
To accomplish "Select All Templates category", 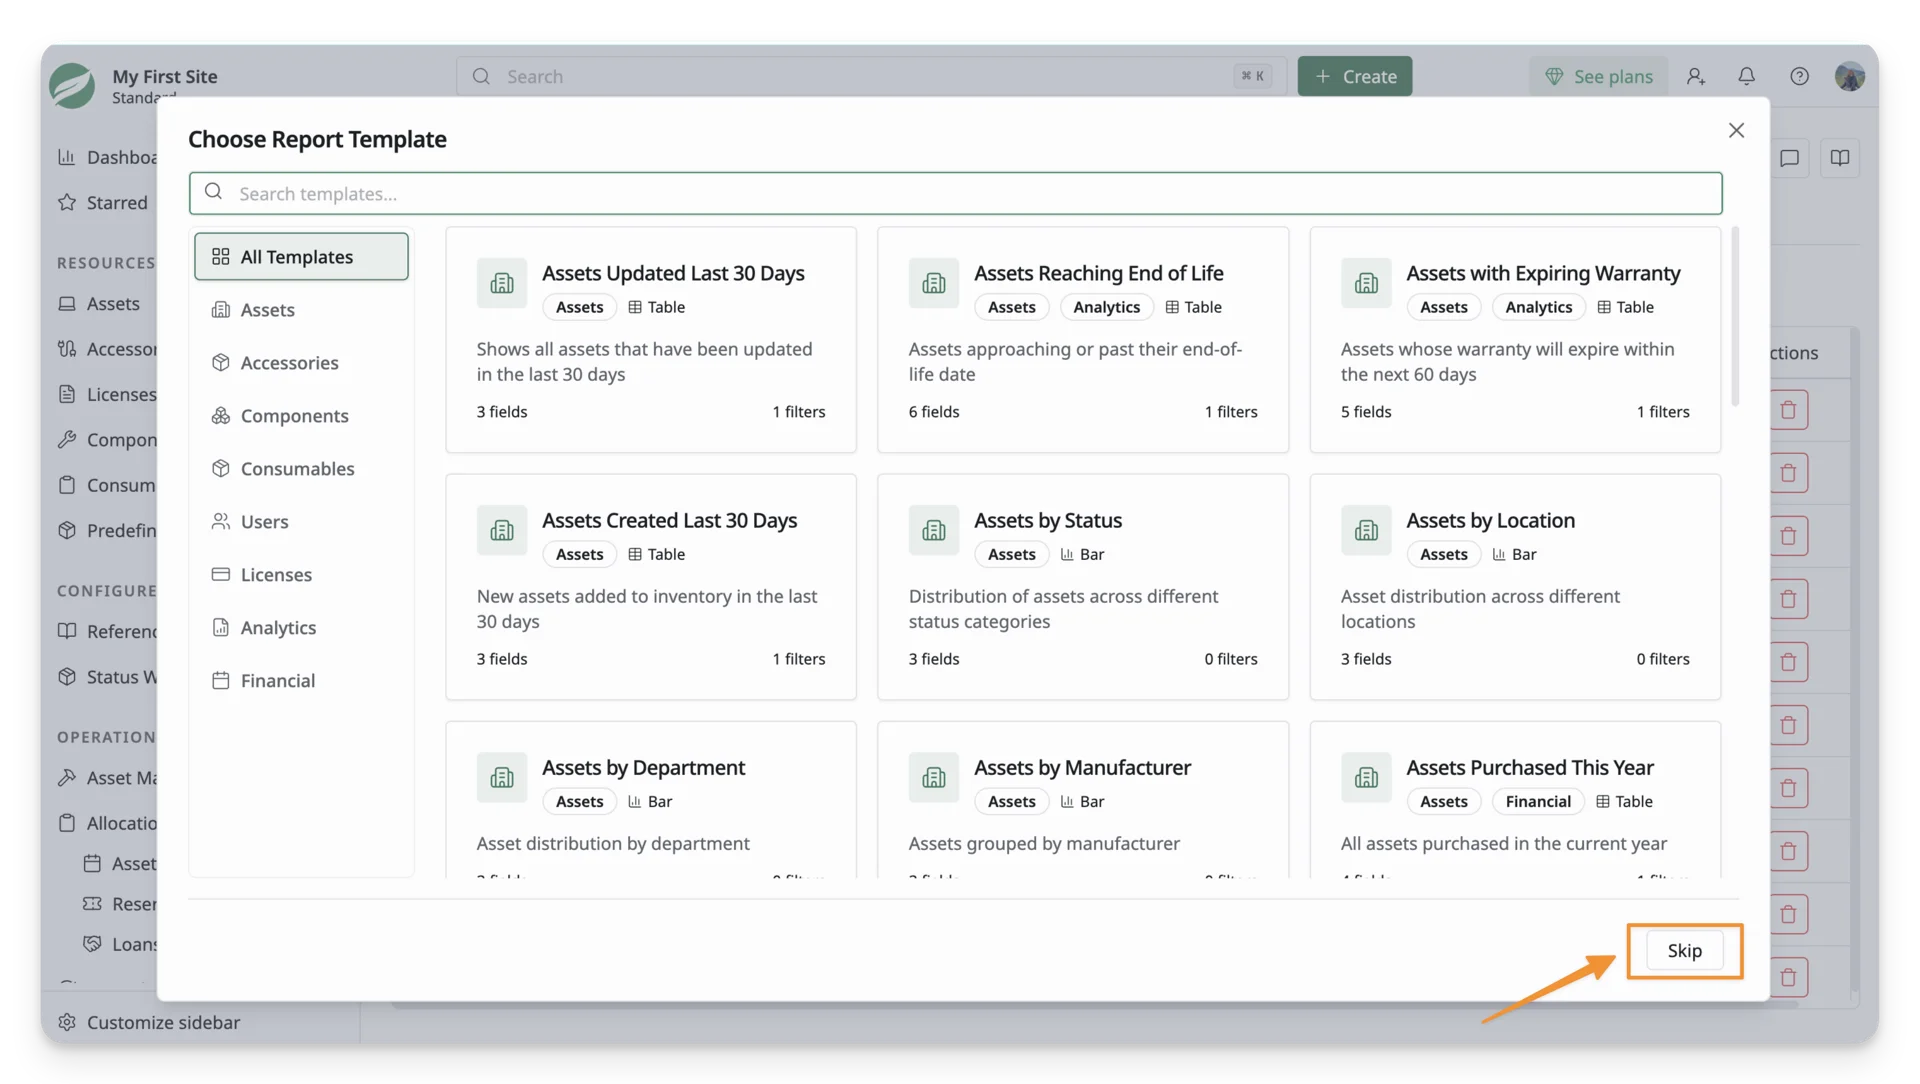I will (301, 256).
